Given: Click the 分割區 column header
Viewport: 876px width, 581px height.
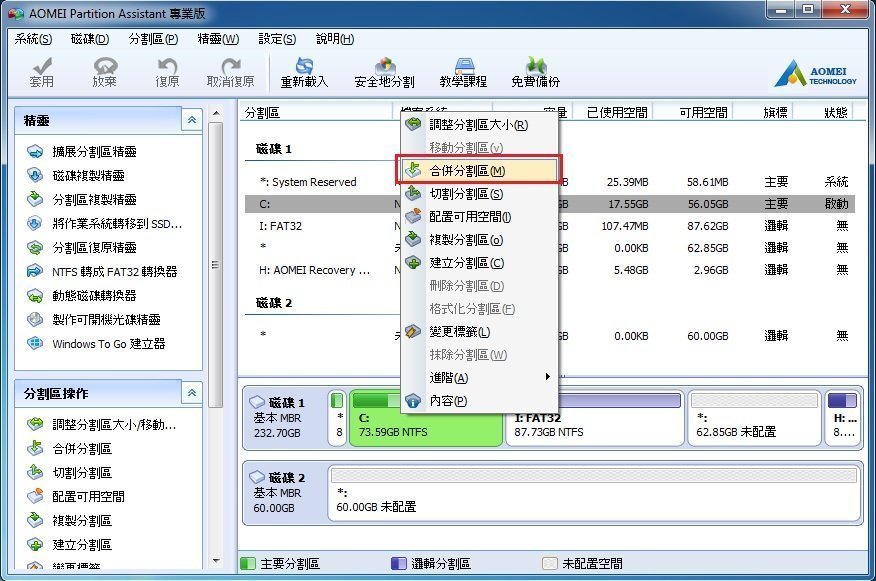Looking at the screenshot, I should 318,112.
